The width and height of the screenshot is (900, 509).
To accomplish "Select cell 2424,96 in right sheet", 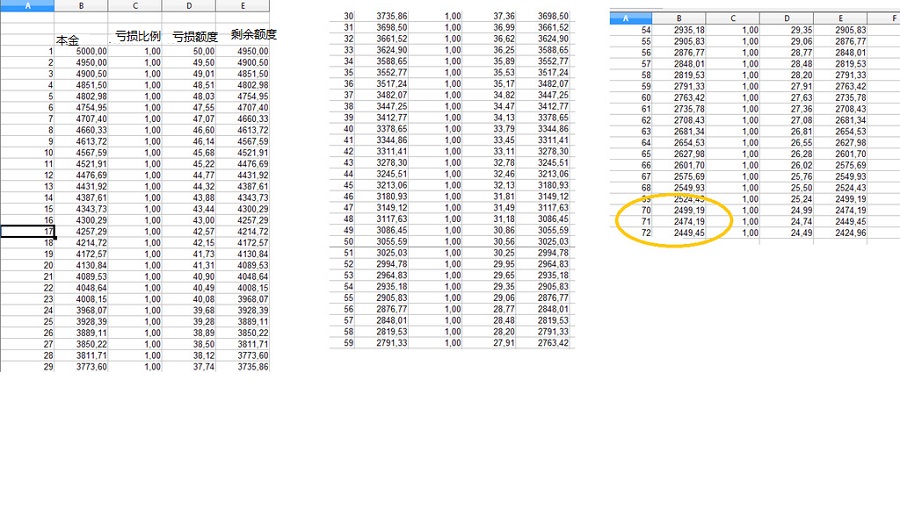I will [x=840, y=233].
